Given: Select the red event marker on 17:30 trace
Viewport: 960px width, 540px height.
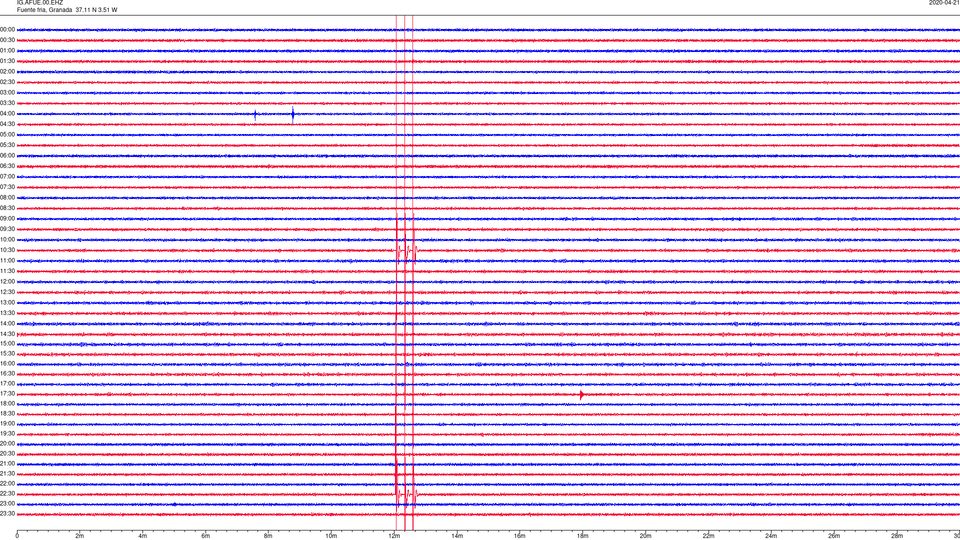Looking at the screenshot, I should coord(581,395).
